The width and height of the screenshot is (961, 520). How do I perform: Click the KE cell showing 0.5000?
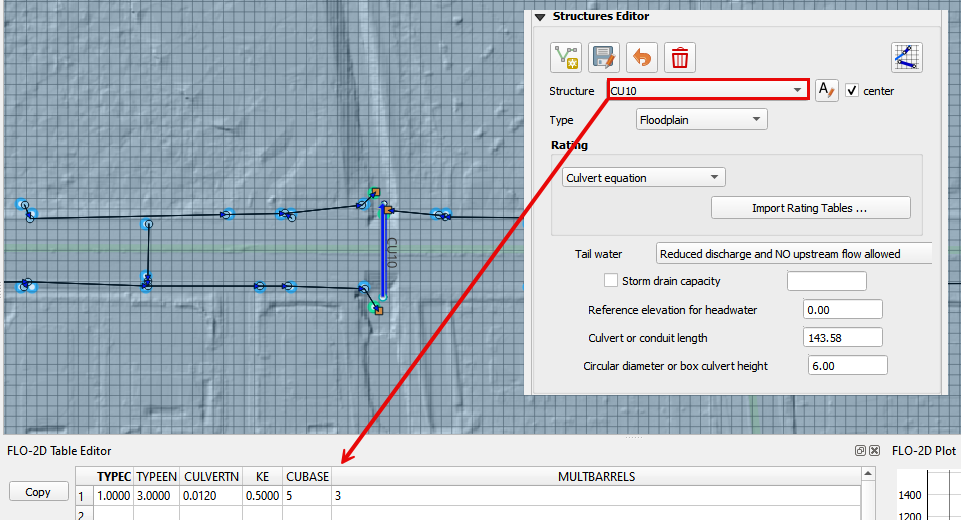[262, 495]
